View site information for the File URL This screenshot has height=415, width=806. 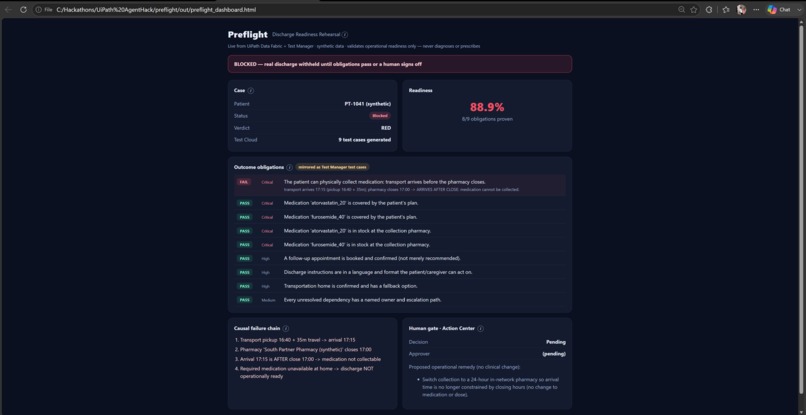pos(44,10)
